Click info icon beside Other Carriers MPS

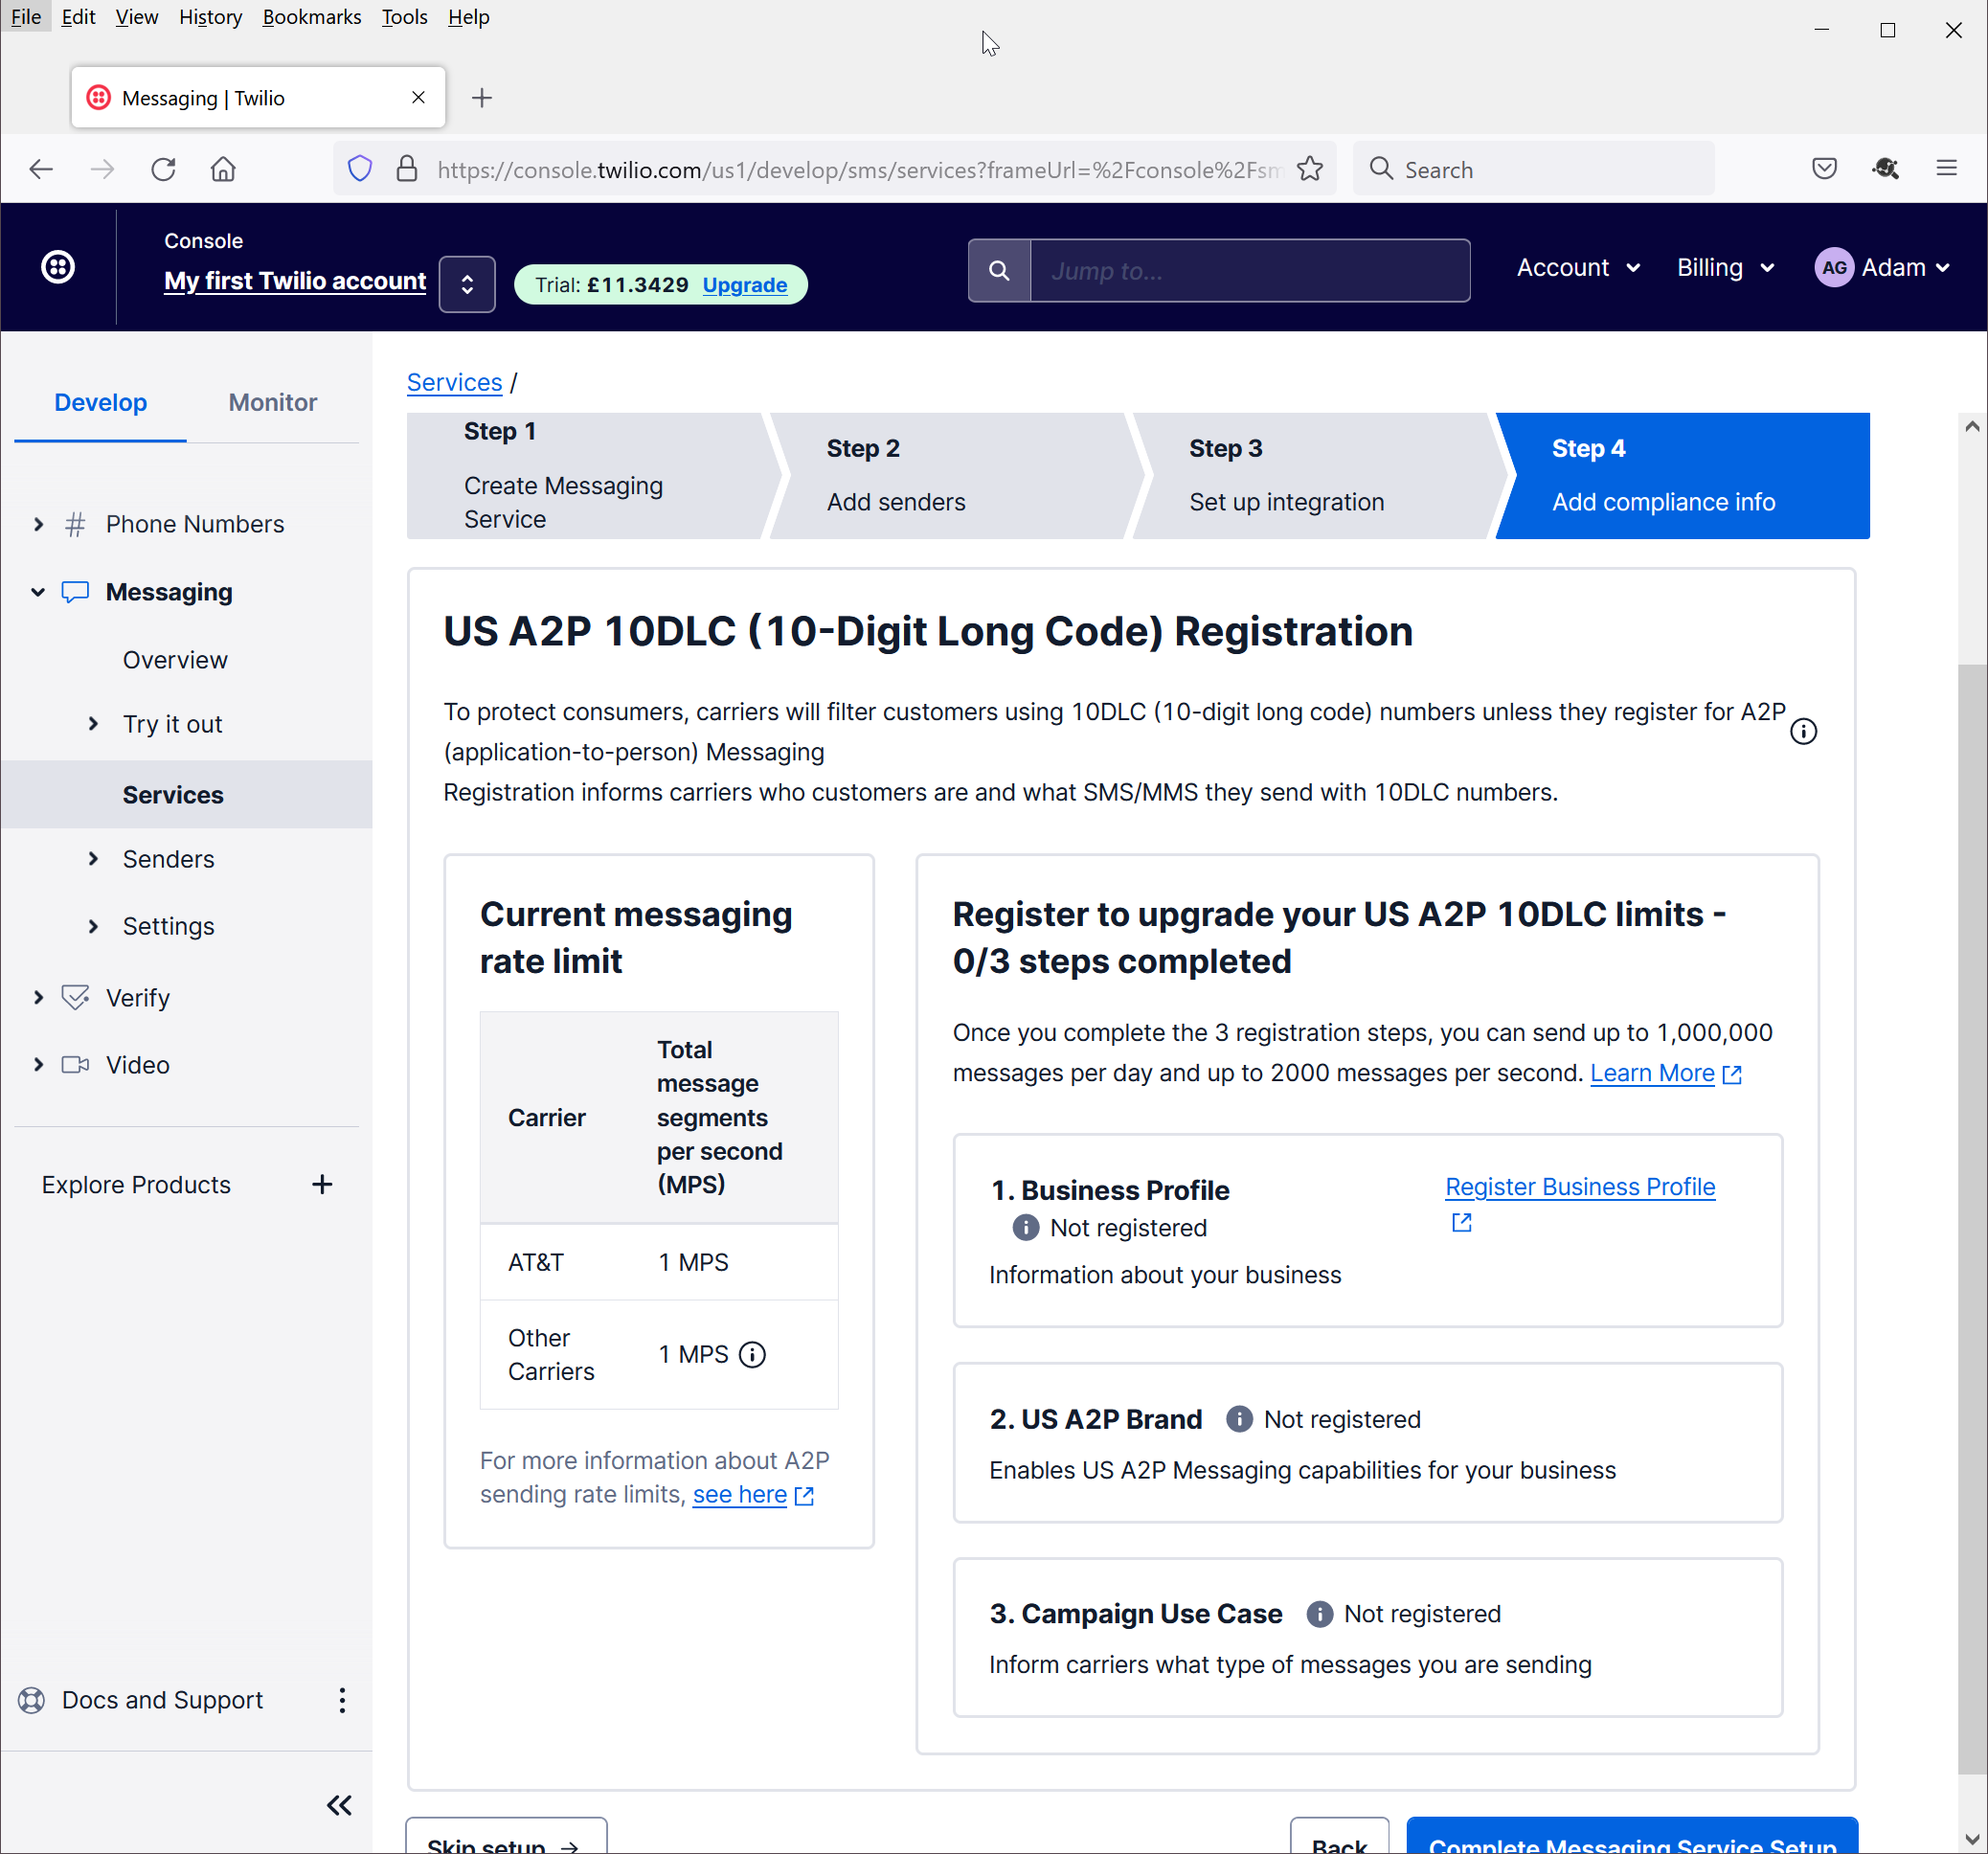coord(752,1354)
